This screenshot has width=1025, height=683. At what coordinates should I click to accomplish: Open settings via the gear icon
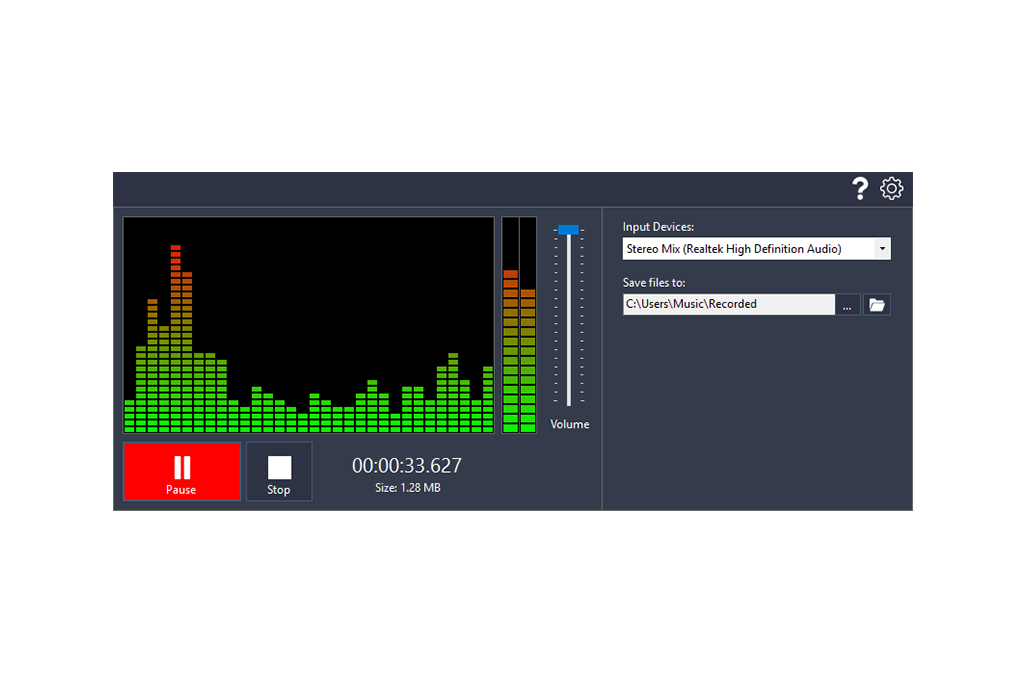coord(892,188)
